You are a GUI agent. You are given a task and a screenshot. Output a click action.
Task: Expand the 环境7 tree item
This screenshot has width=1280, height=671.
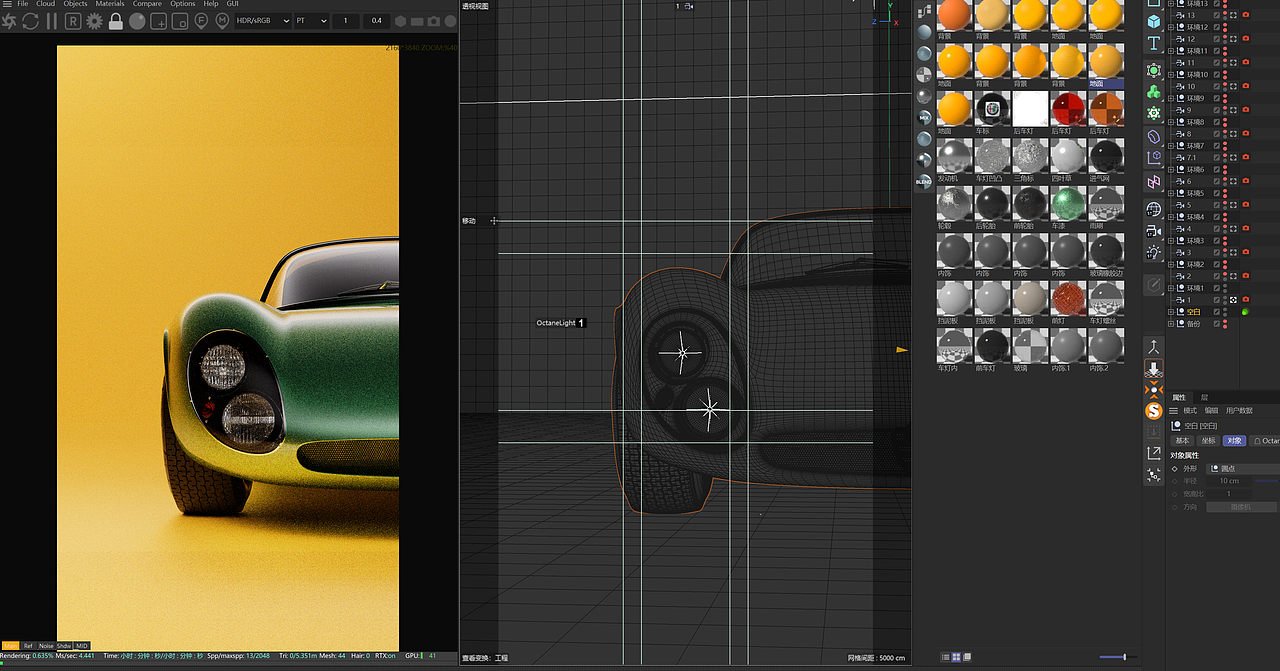click(1171, 146)
